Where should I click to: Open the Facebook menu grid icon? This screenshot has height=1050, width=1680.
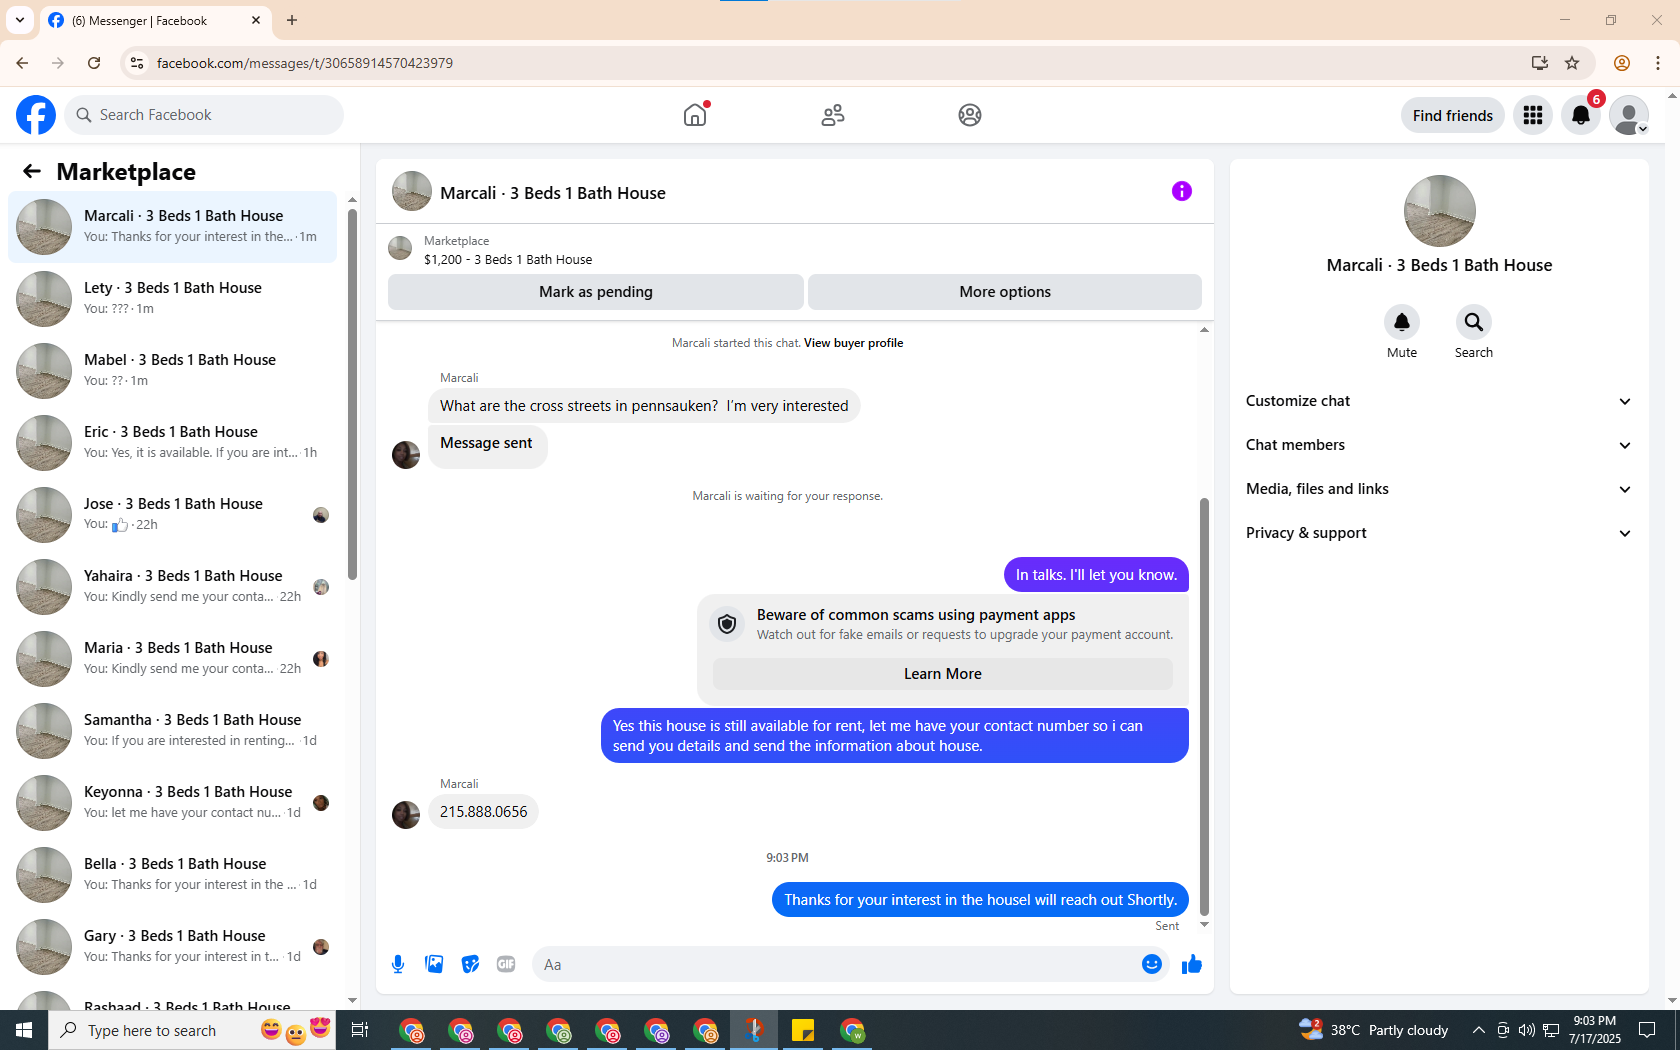1533,115
